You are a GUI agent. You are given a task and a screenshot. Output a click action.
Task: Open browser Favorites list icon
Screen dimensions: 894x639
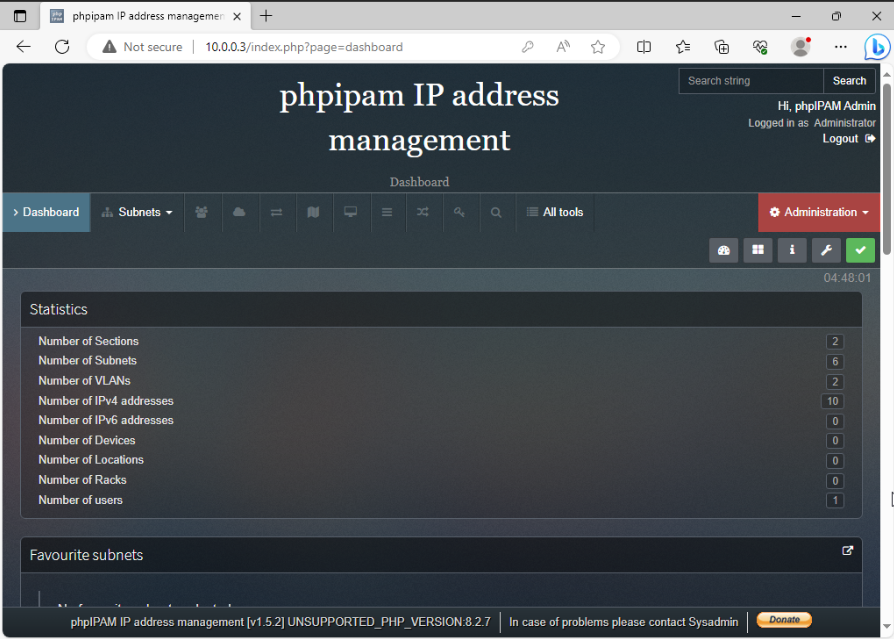pyautogui.click(x=682, y=47)
